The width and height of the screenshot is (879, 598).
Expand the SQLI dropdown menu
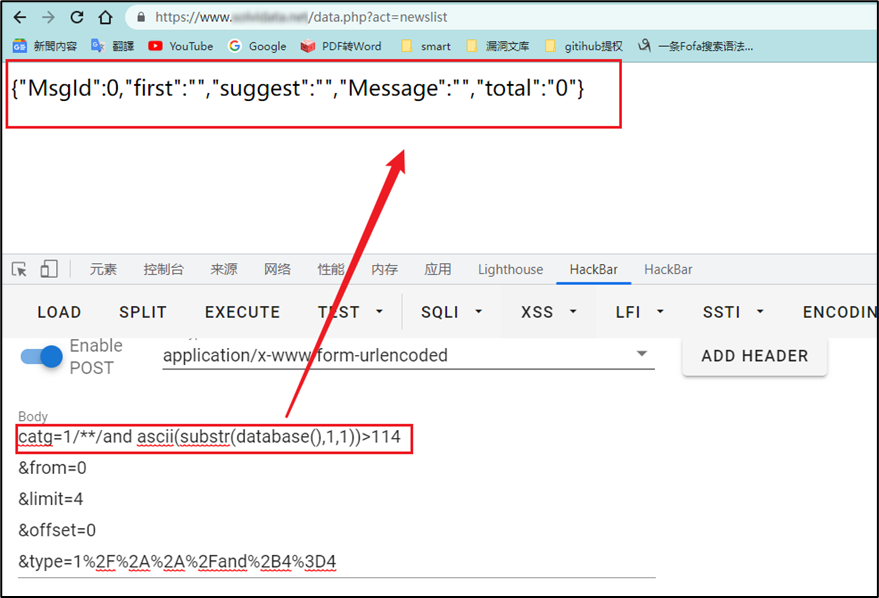point(452,312)
